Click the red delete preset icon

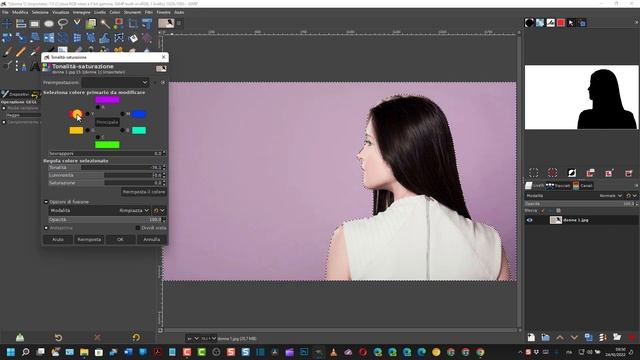[x=97, y=338]
